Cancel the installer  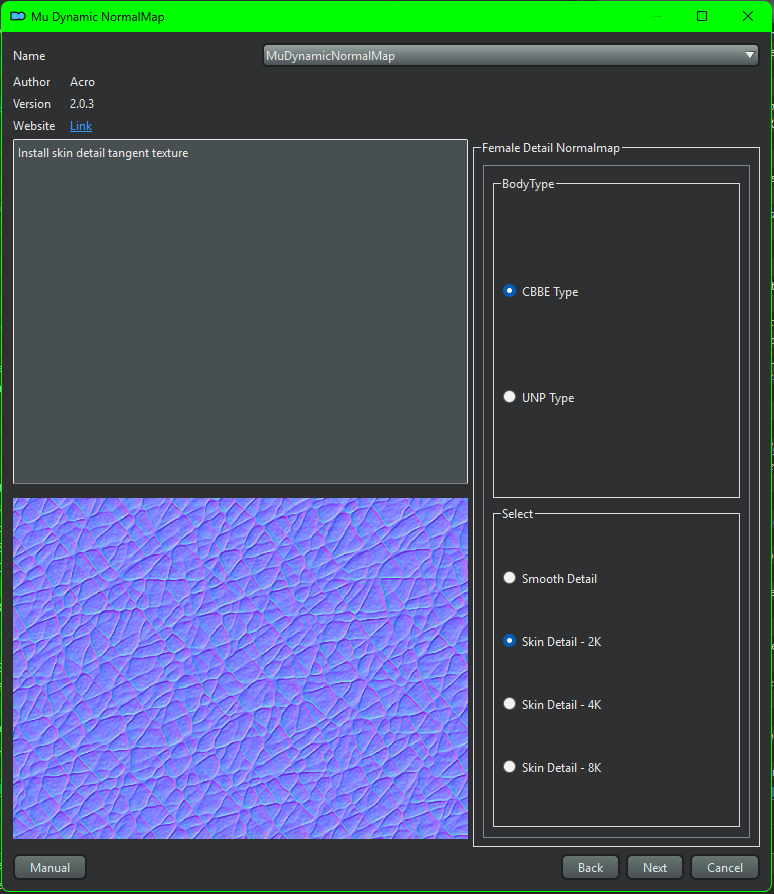pos(725,867)
